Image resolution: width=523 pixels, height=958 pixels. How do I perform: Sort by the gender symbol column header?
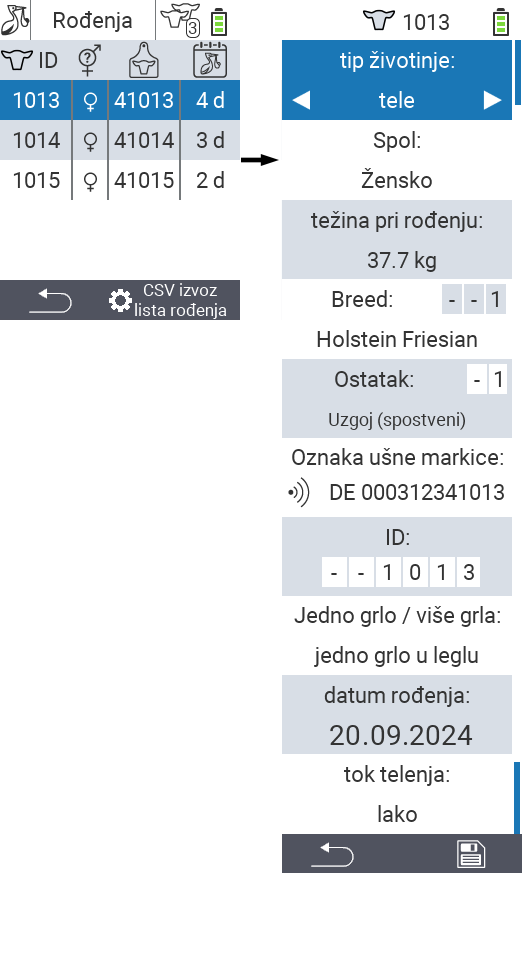(90, 60)
